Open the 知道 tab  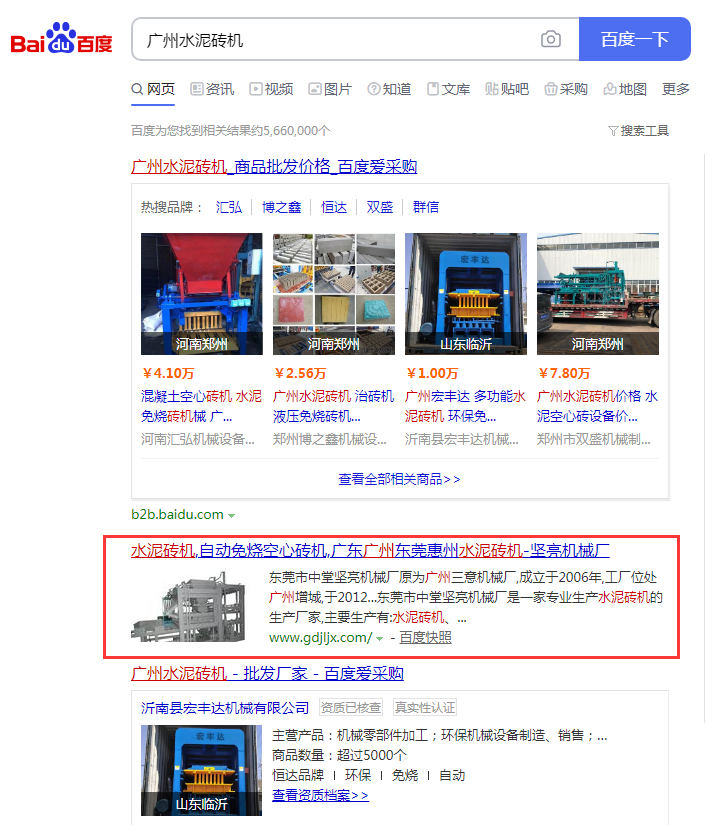tap(389, 89)
